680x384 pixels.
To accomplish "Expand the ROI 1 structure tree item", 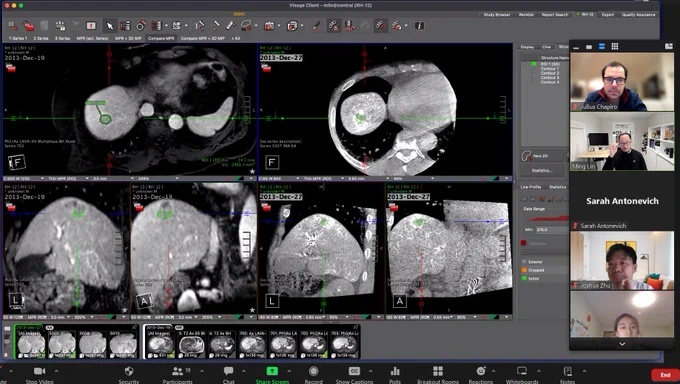I will click(524, 64).
